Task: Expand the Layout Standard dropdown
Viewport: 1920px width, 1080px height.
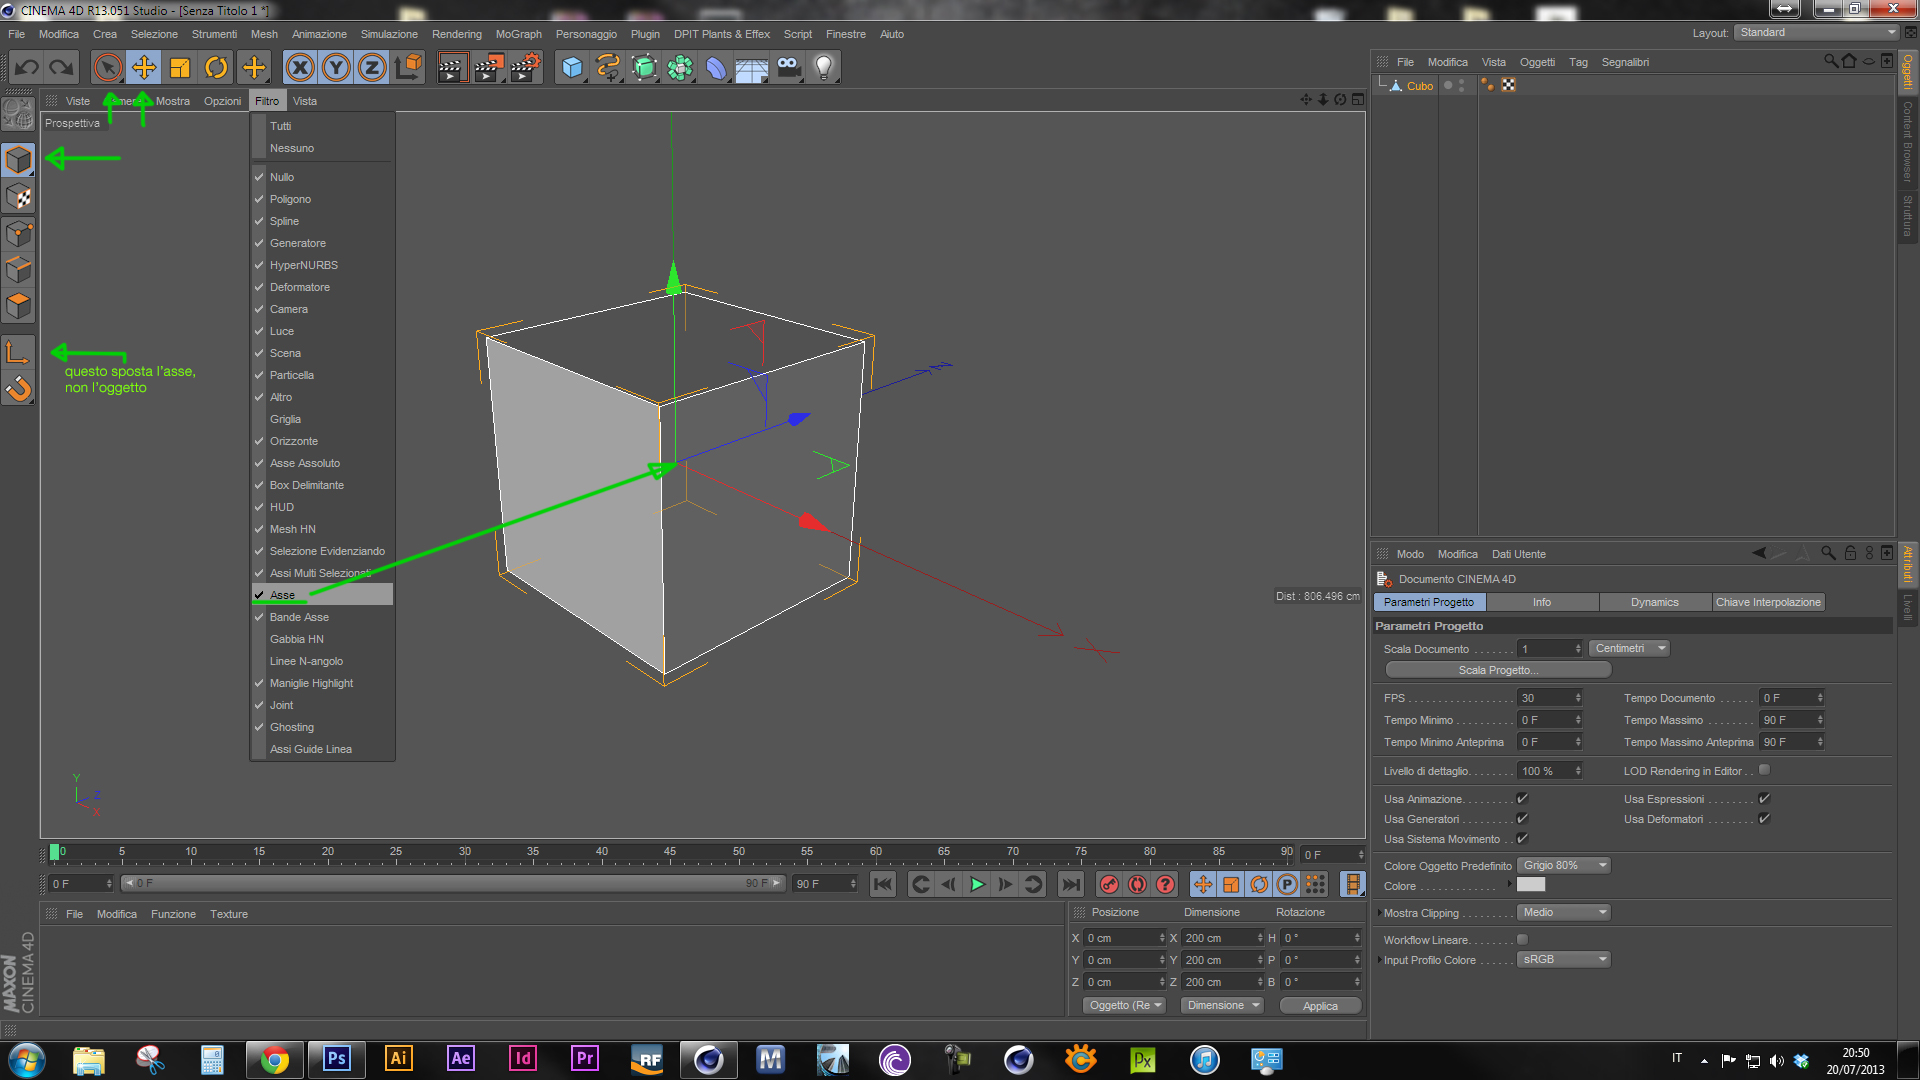Action: click(x=1816, y=33)
